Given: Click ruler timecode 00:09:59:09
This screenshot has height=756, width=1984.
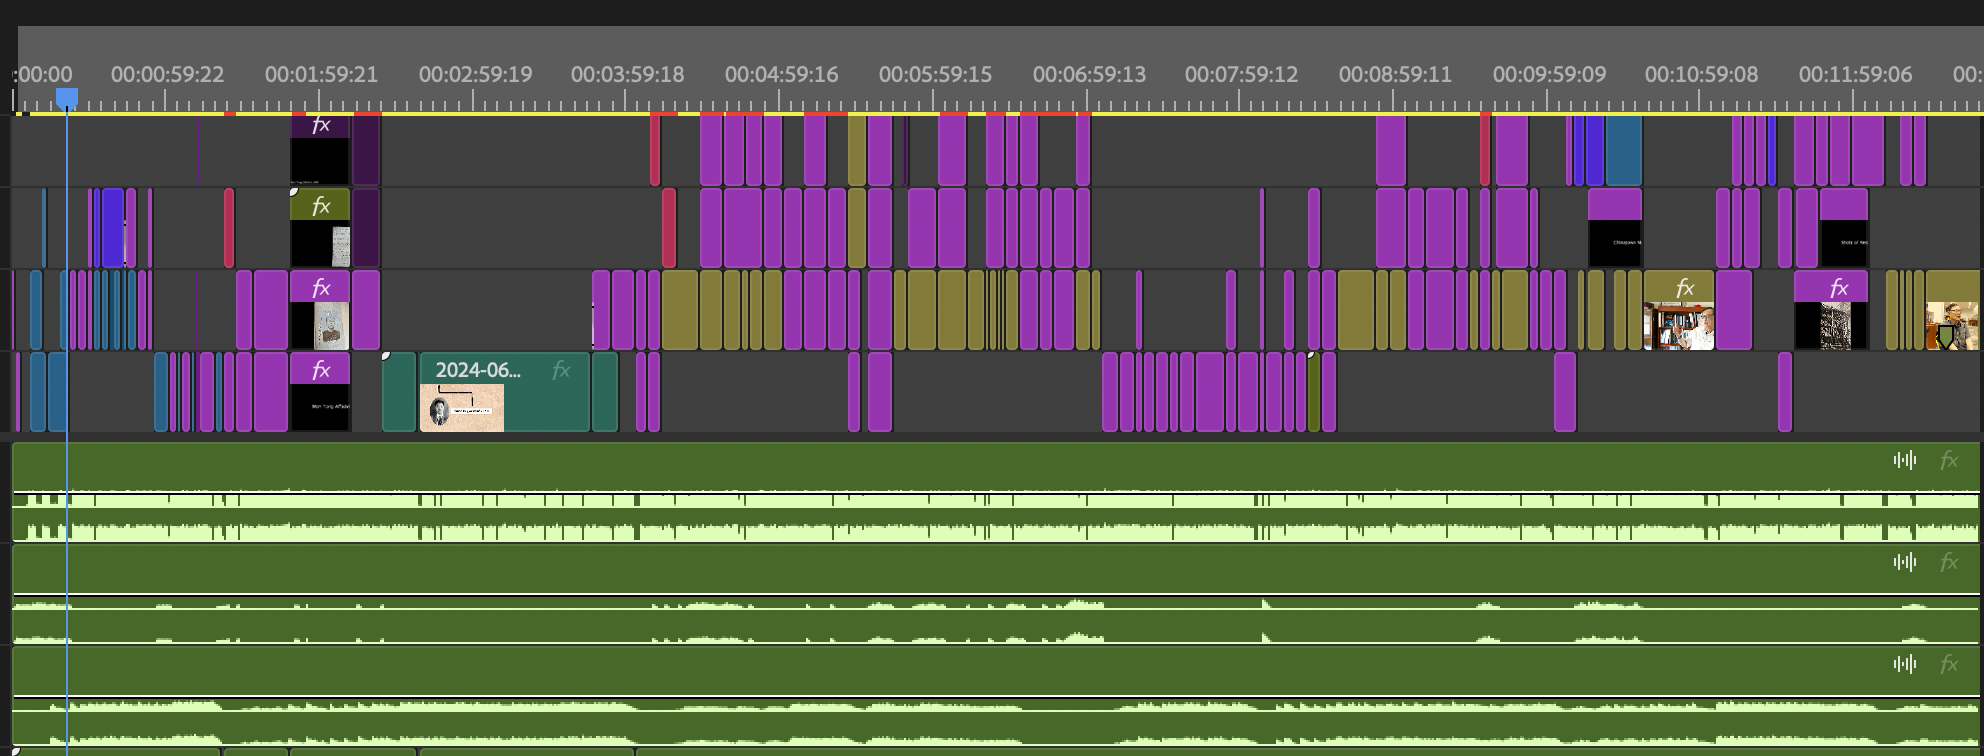Looking at the screenshot, I should pyautogui.click(x=1550, y=74).
